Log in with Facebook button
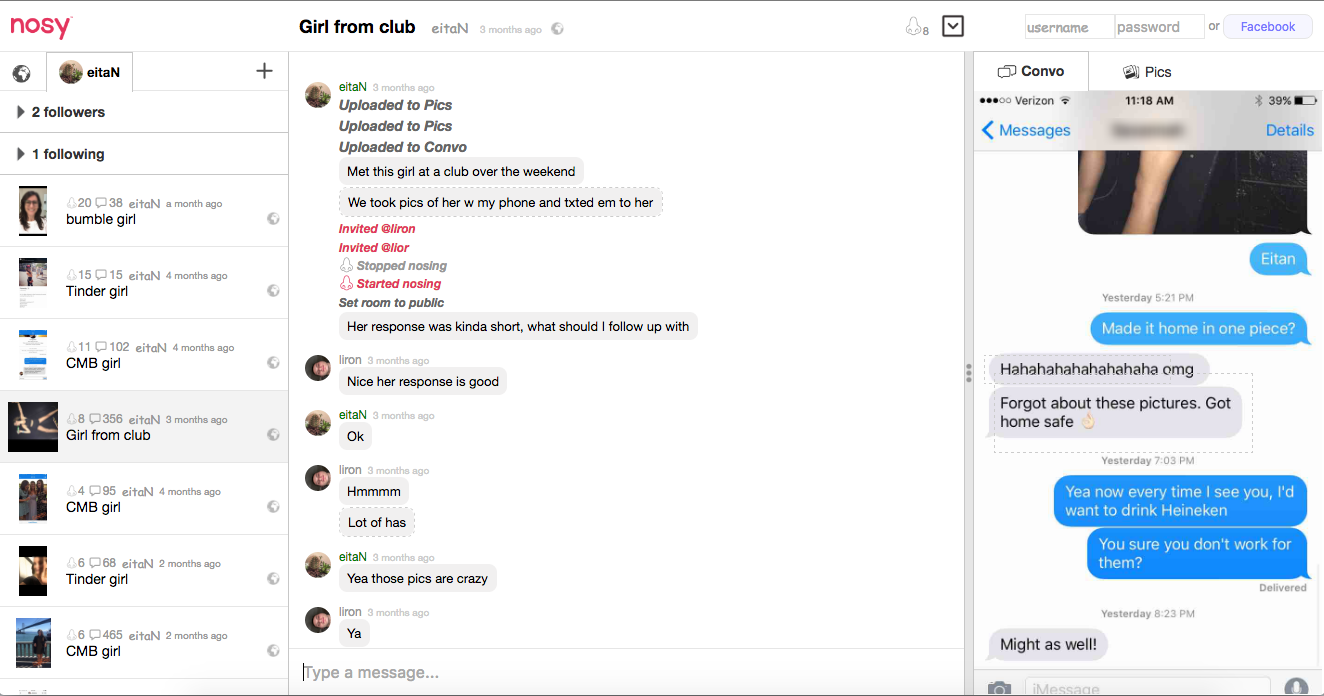Image resolution: width=1324 pixels, height=696 pixels. click(x=1267, y=27)
